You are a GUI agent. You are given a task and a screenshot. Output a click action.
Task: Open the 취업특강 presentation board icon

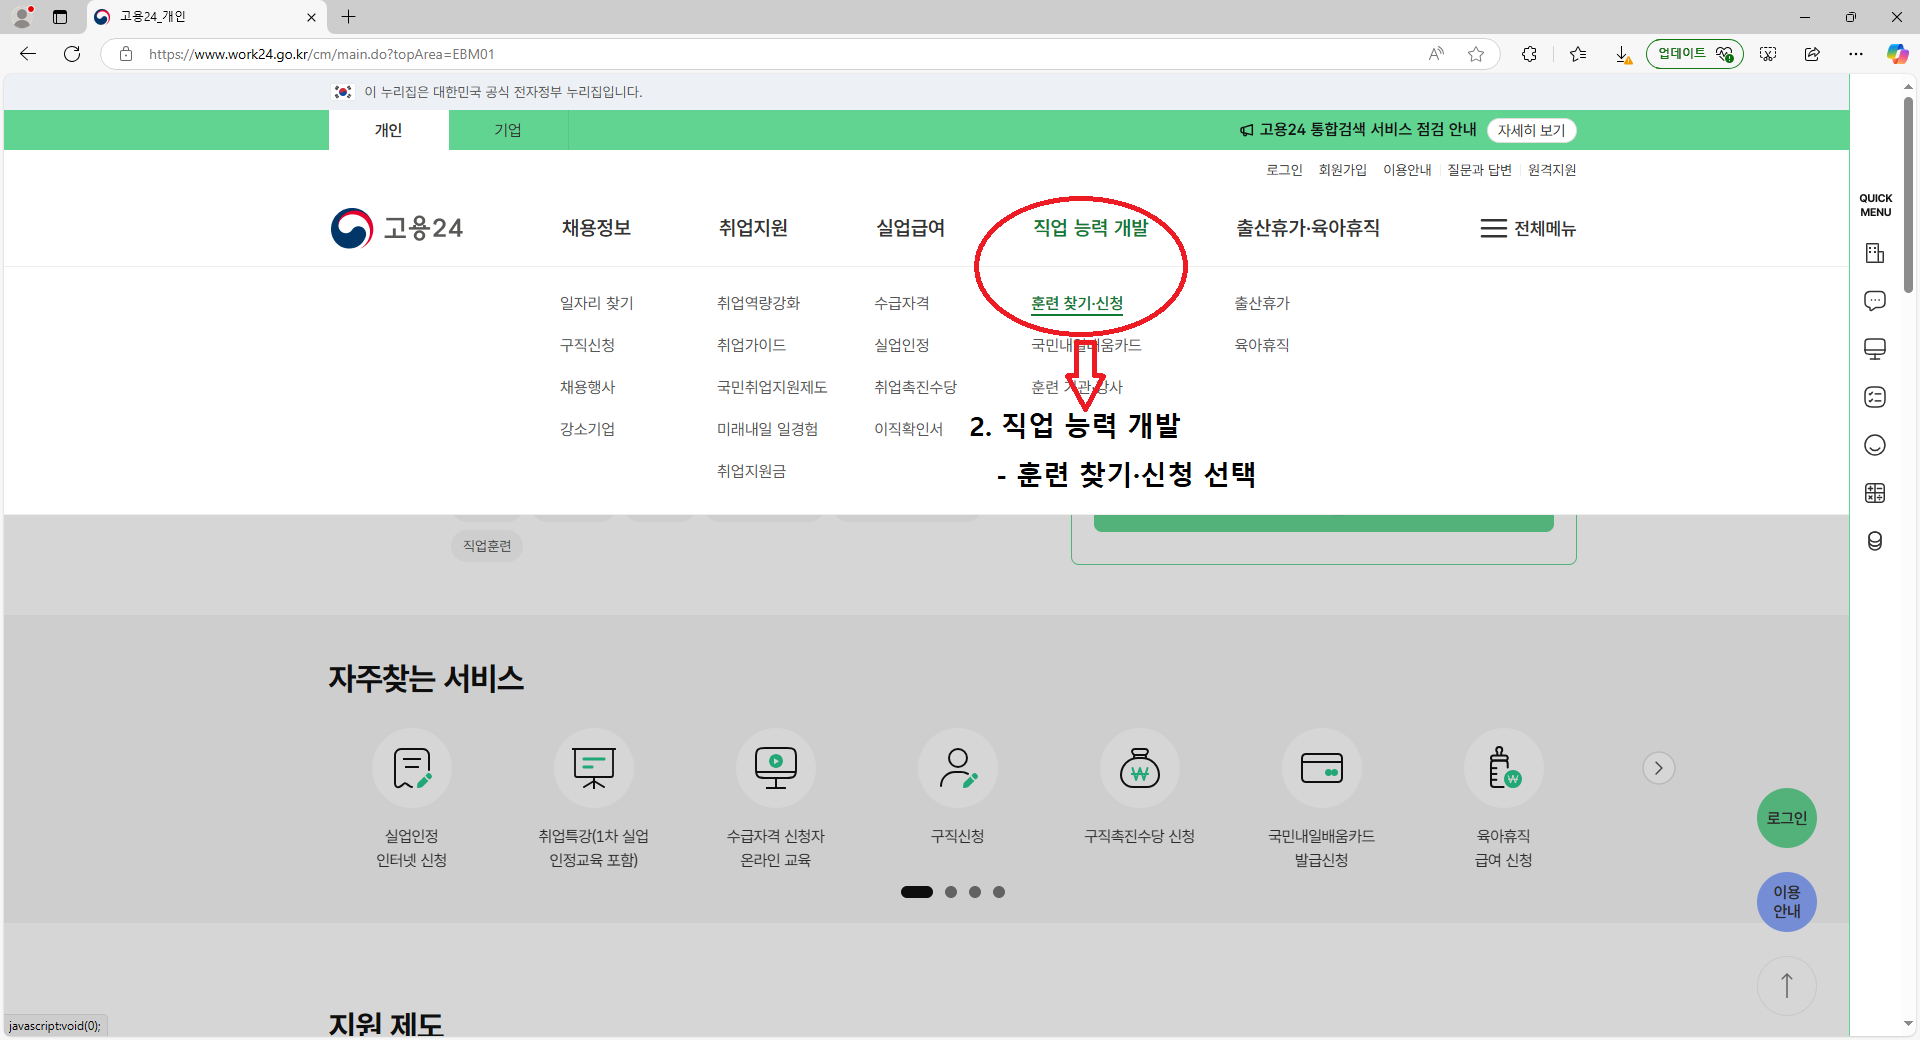coord(594,768)
